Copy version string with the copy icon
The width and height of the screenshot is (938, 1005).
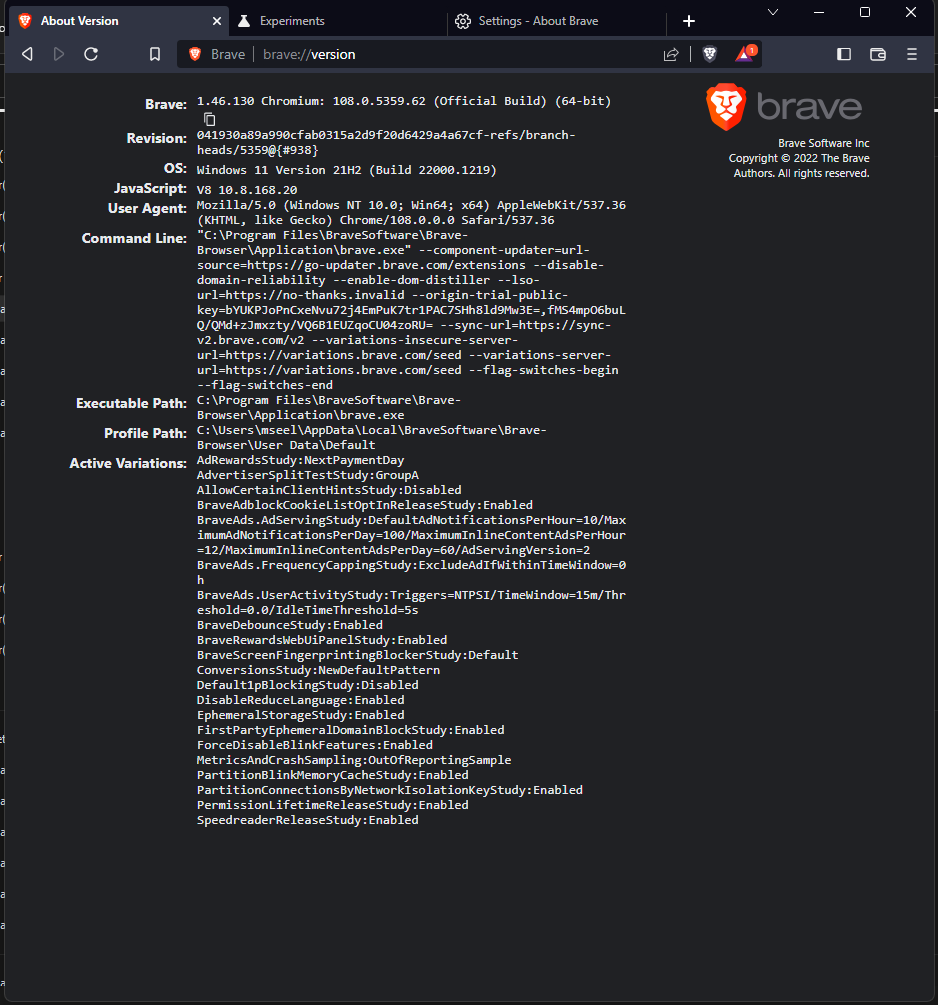210,119
